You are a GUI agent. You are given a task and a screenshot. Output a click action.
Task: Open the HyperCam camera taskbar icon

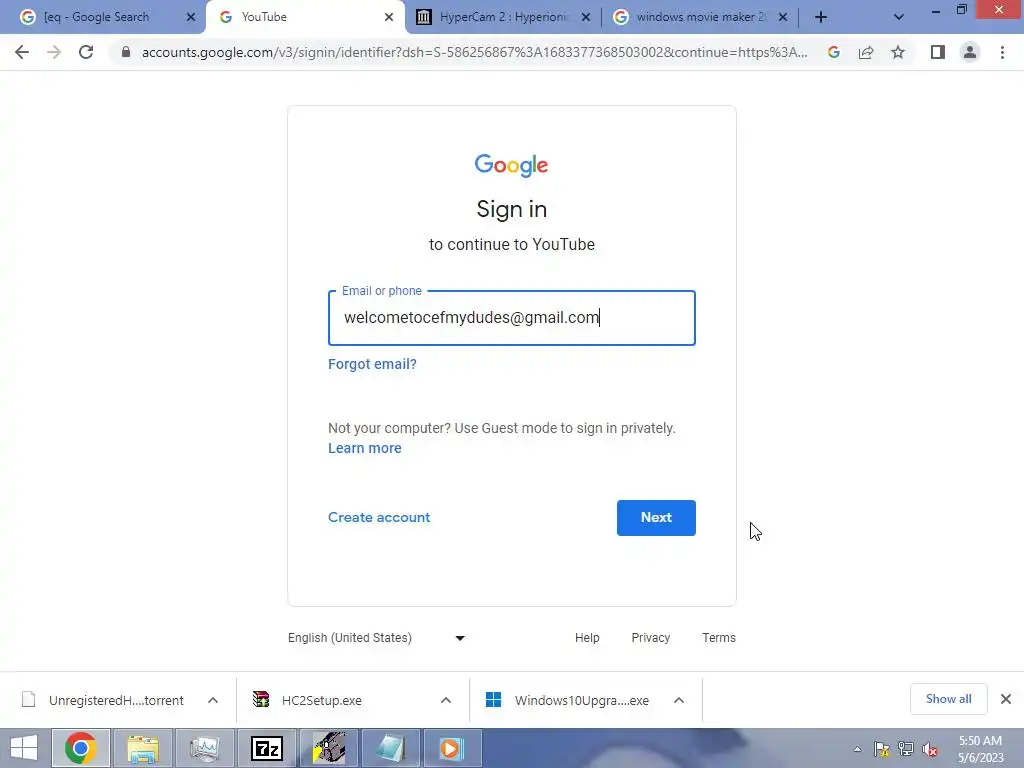coord(328,748)
